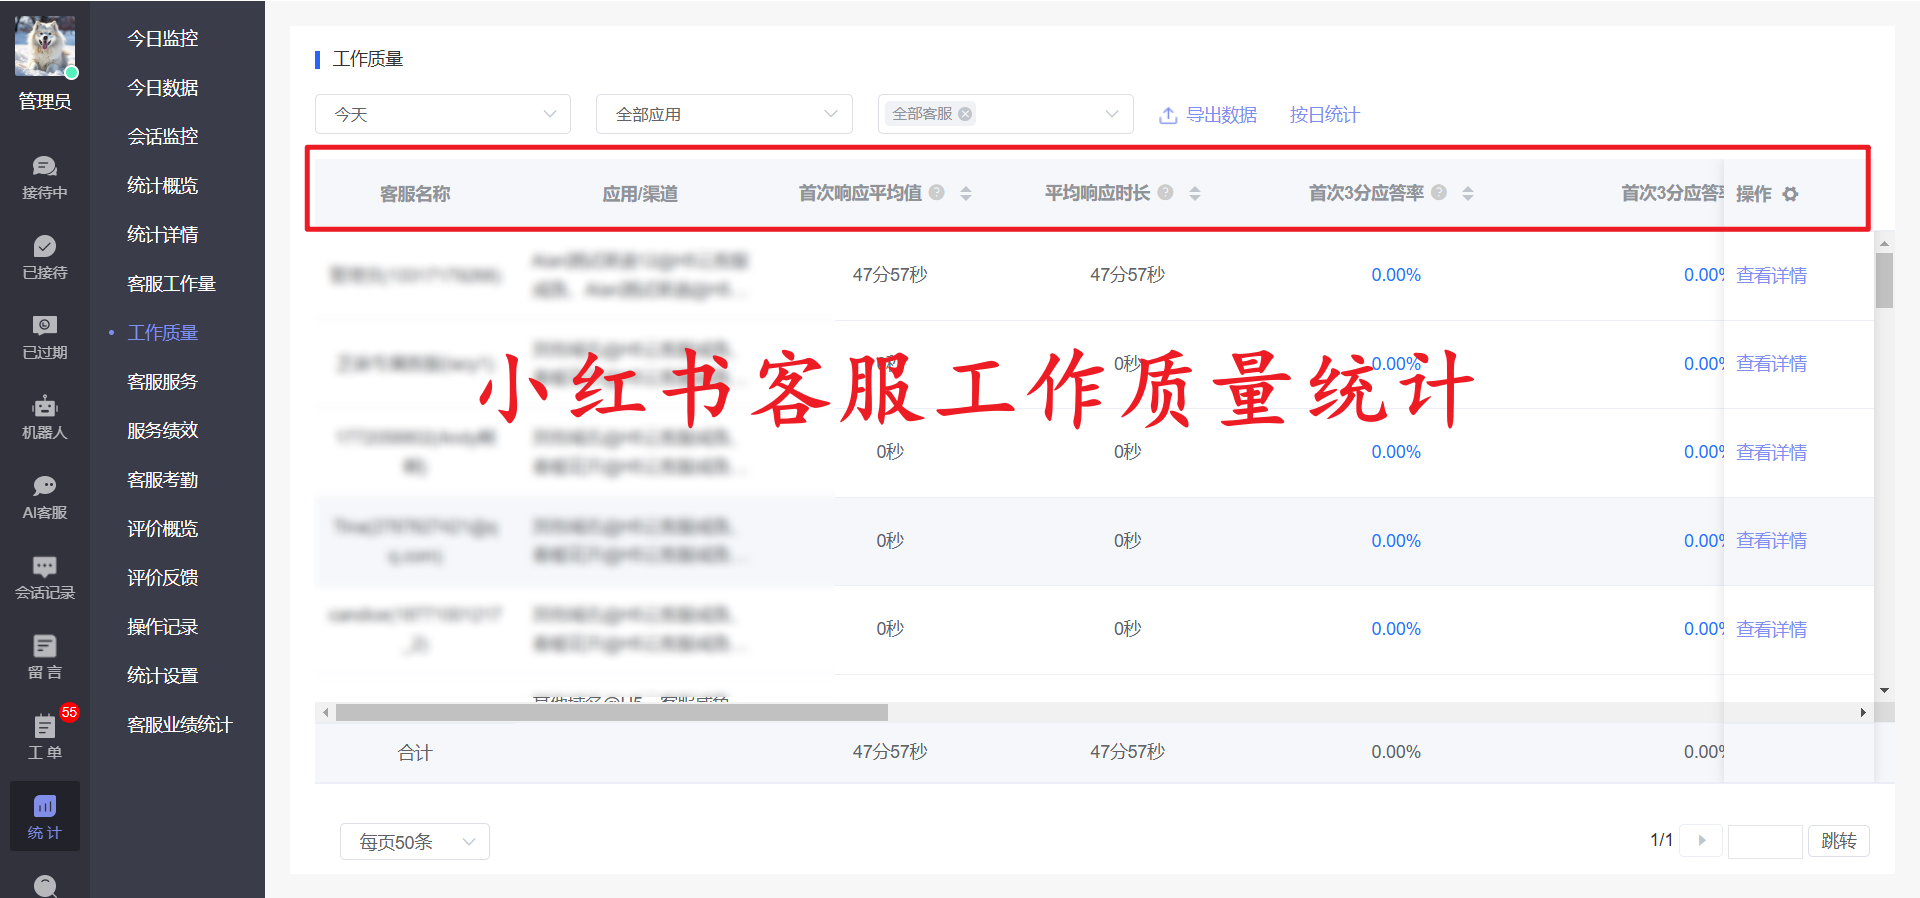
Task: Remove the 全部客服 filter tag
Action: tap(965, 114)
